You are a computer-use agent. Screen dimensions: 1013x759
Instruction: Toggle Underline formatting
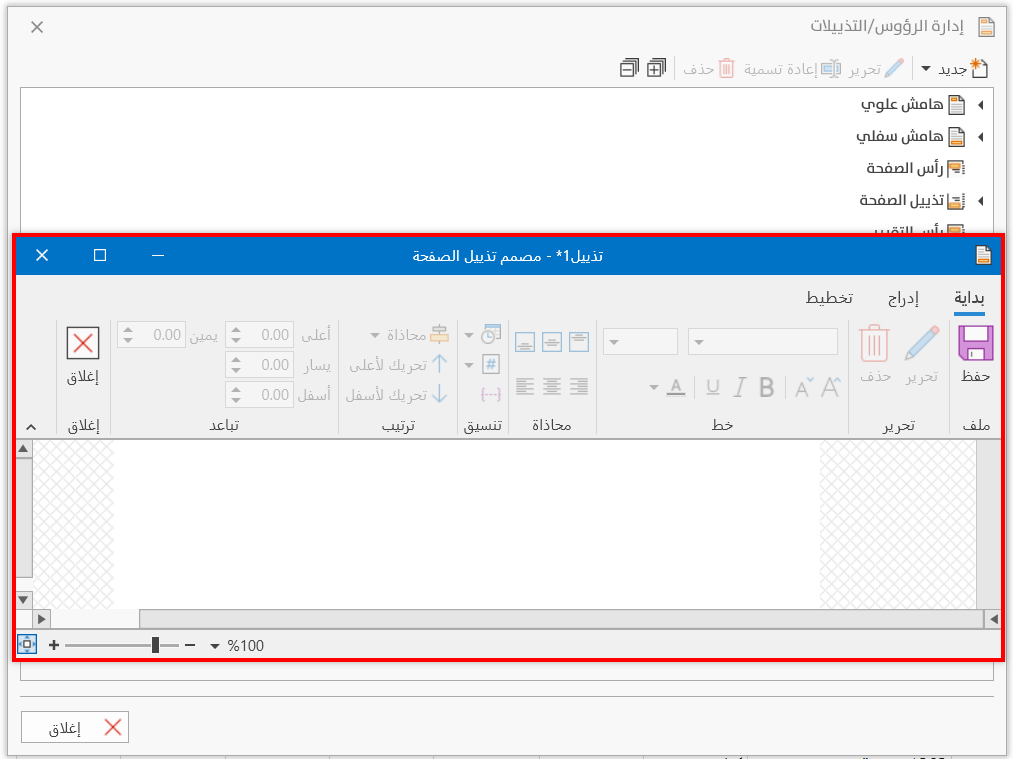(x=713, y=387)
